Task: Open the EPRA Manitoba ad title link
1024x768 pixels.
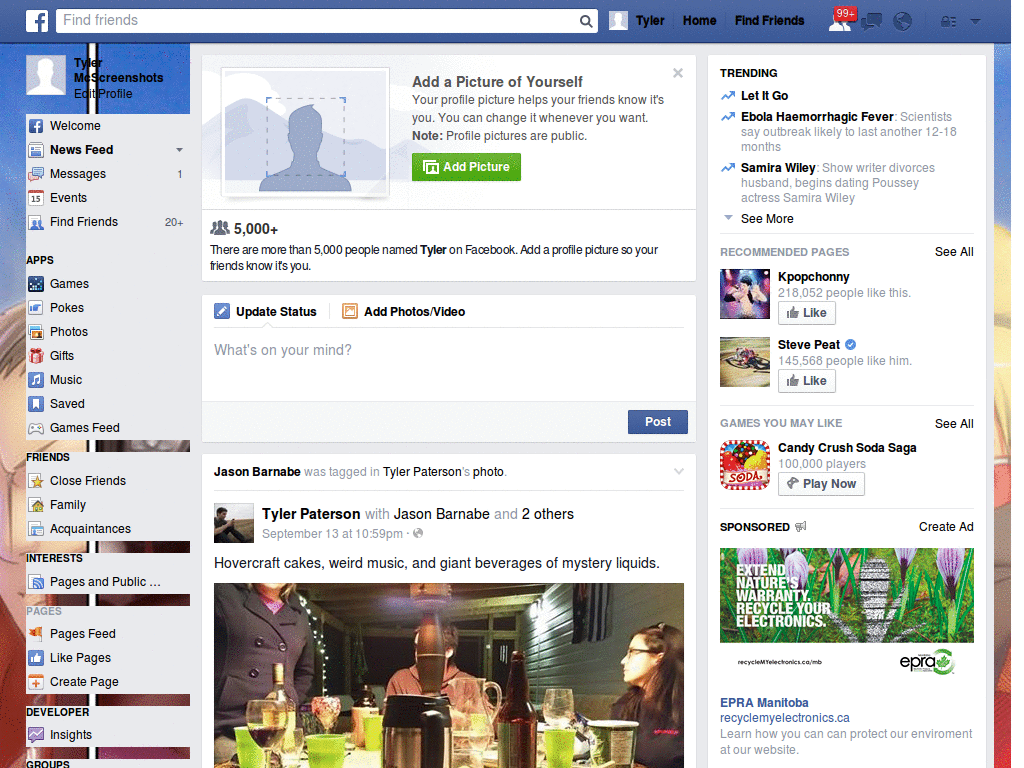Action: click(x=764, y=703)
